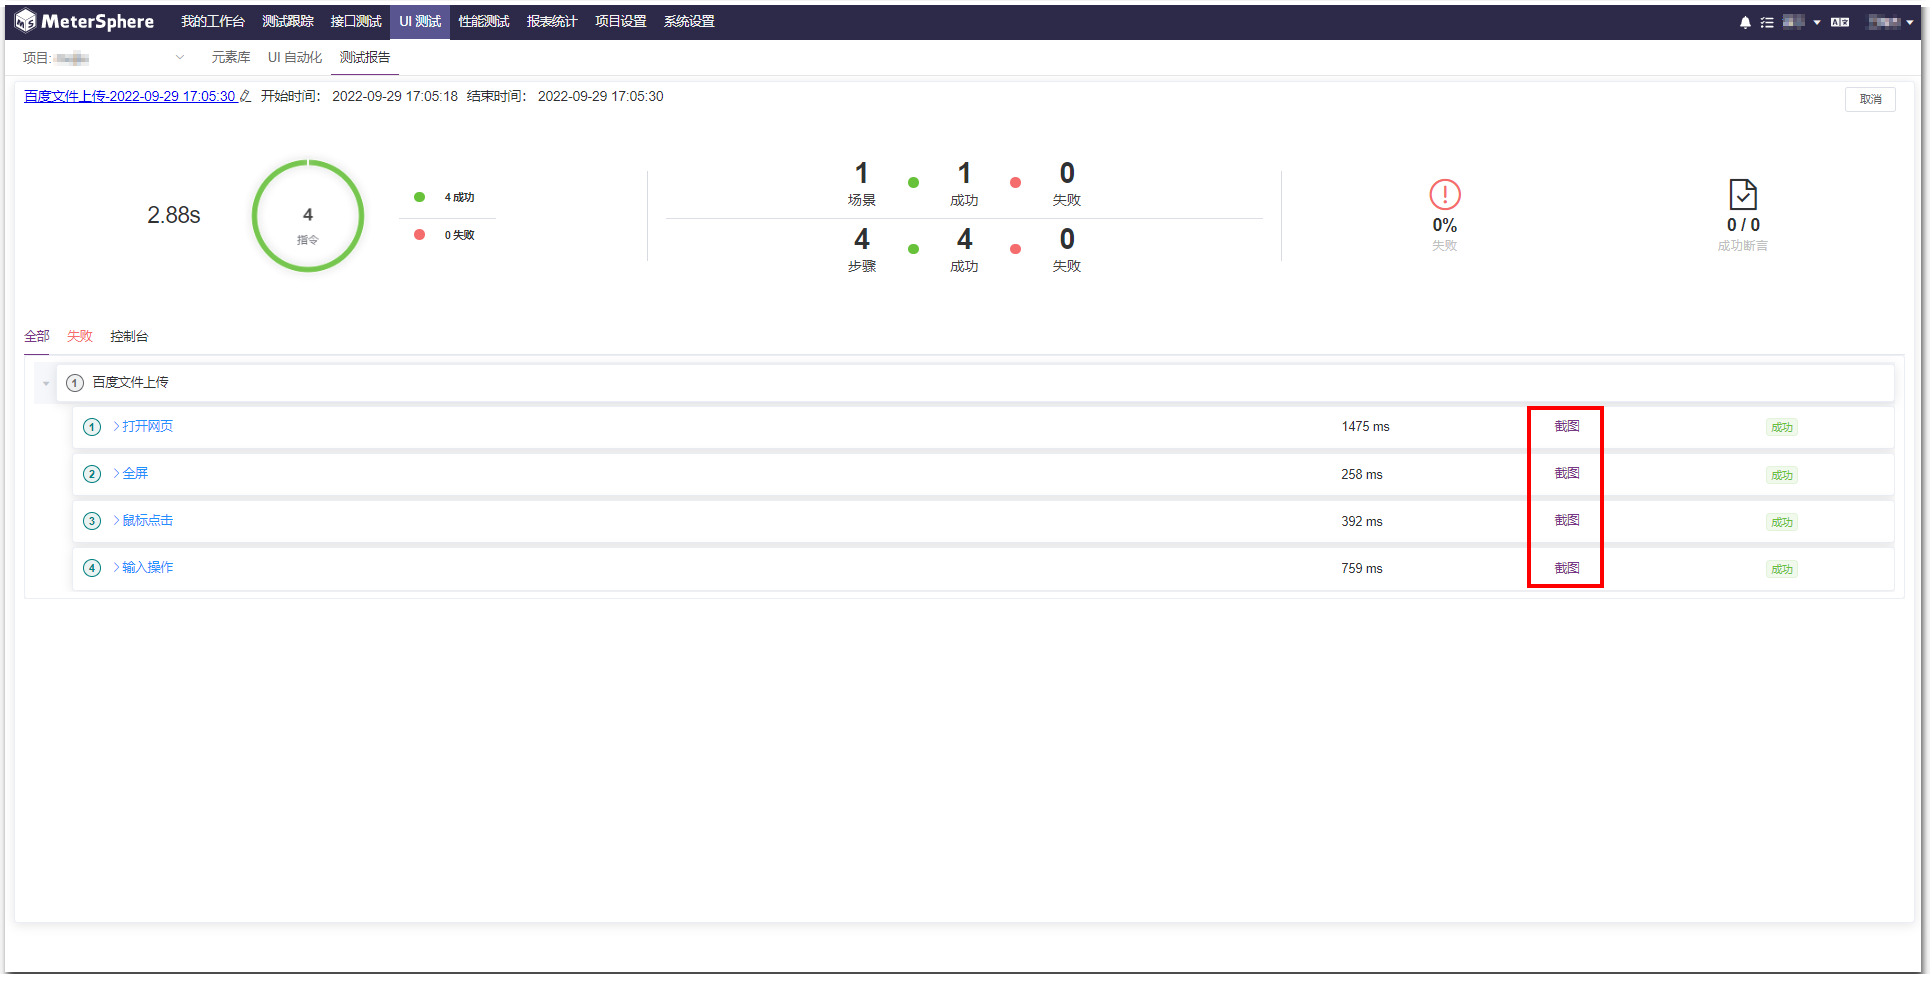This screenshot has width=1930, height=981.
Task: Click the pencil icon to rename the report
Action: click(245, 96)
